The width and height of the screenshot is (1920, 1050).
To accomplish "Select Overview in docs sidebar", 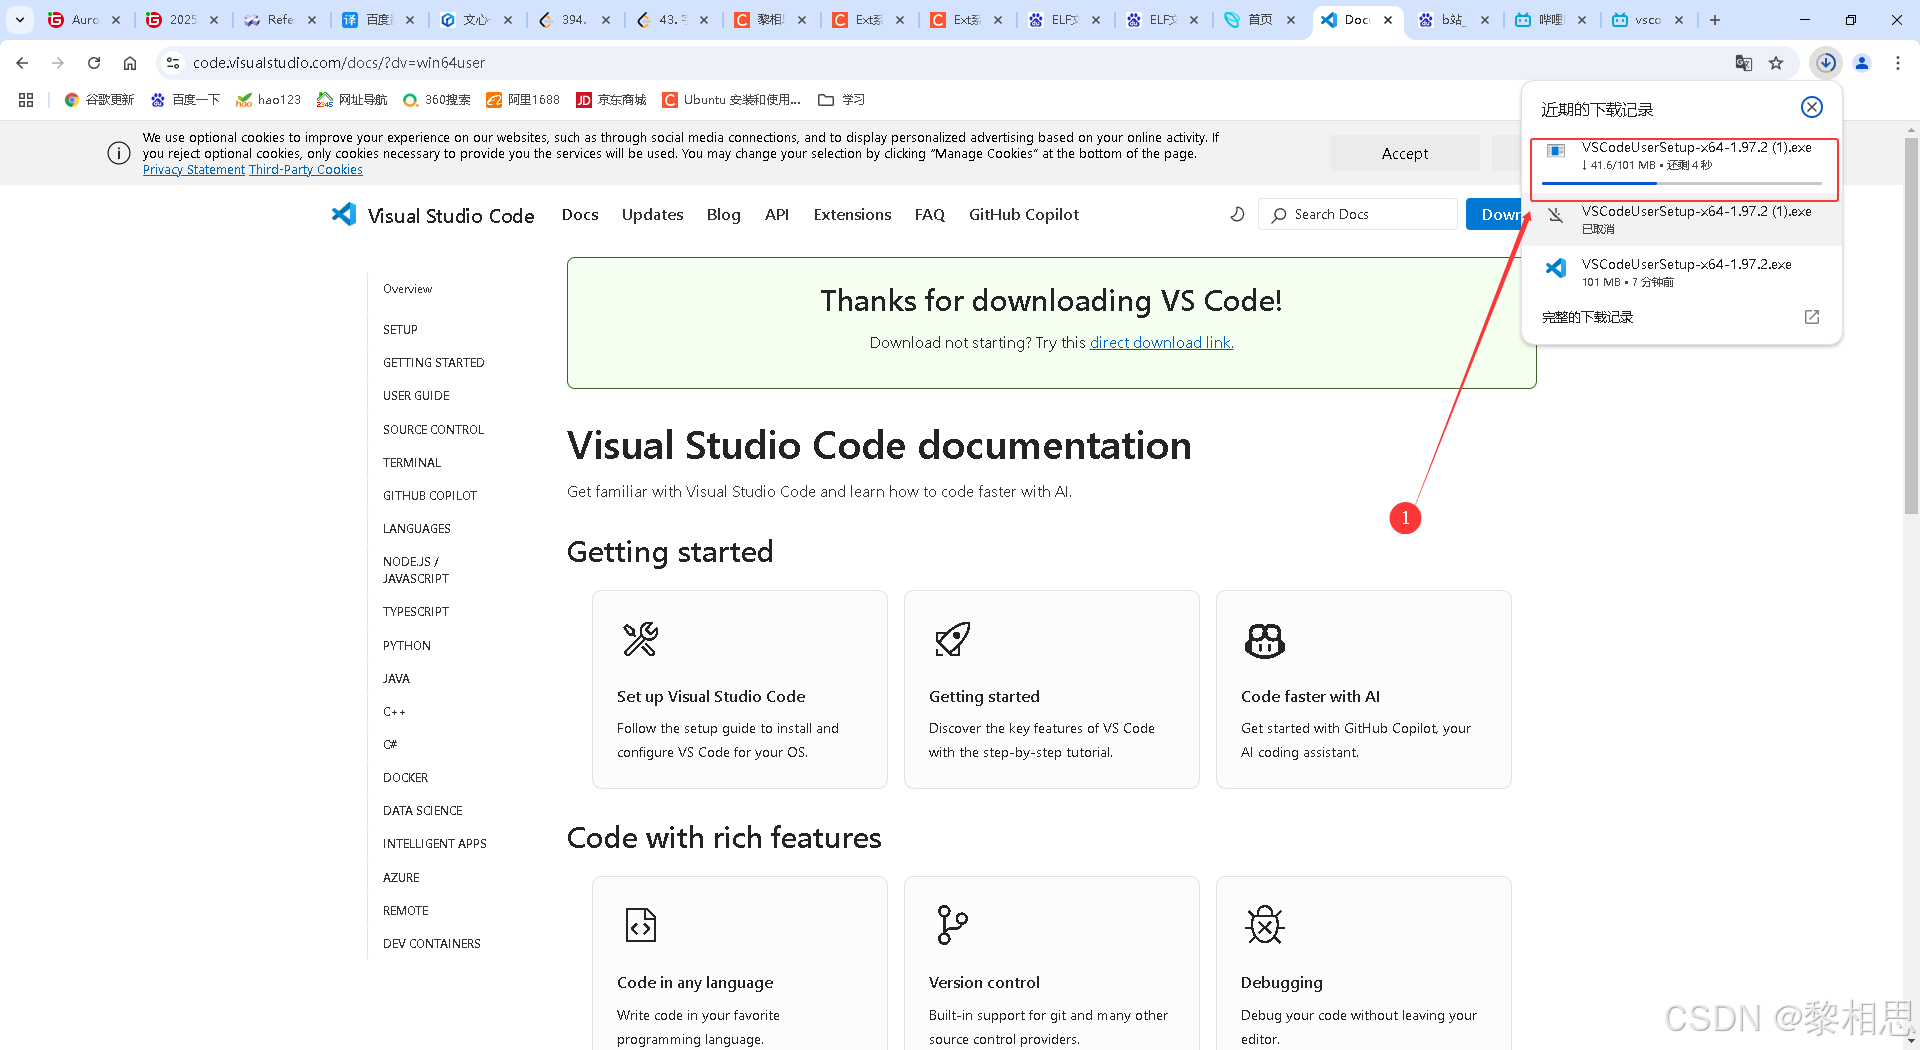I will pos(407,289).
